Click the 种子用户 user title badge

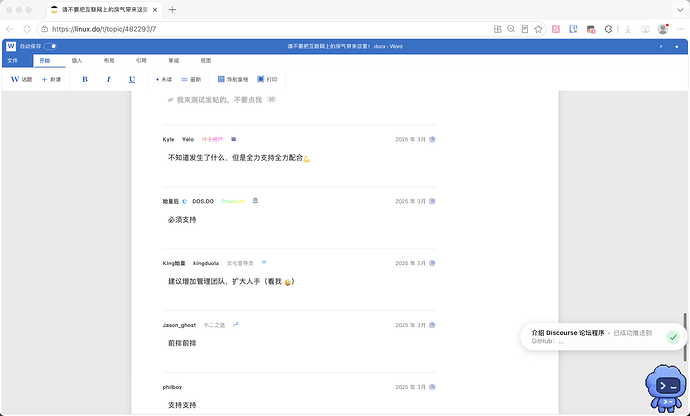(212, 139)
